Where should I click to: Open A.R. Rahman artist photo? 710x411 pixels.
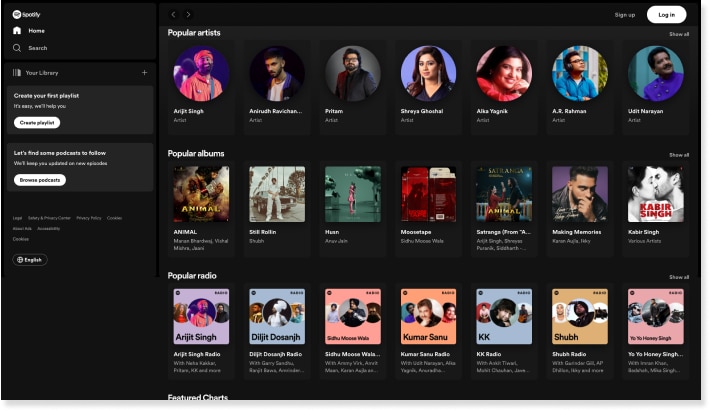coord(580,73)
